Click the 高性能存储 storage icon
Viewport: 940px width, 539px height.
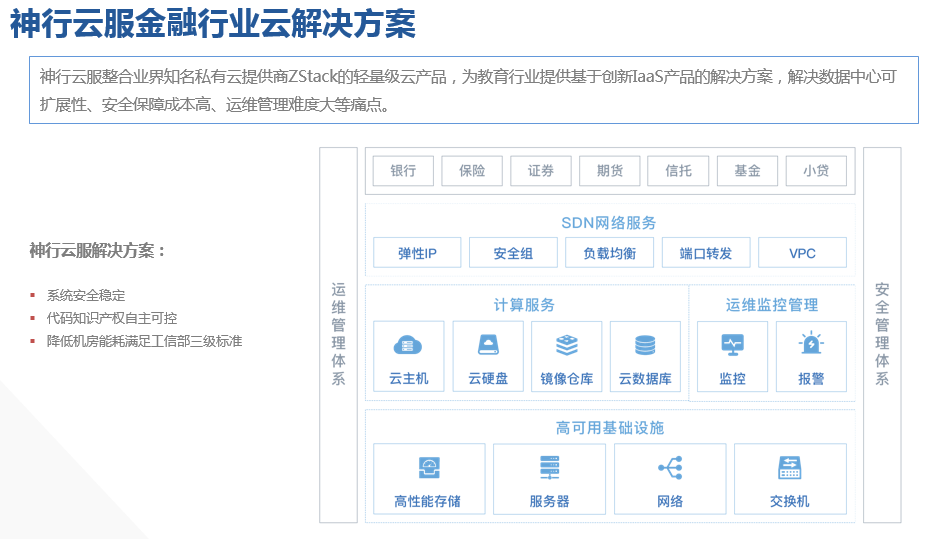tap(428, 467)
